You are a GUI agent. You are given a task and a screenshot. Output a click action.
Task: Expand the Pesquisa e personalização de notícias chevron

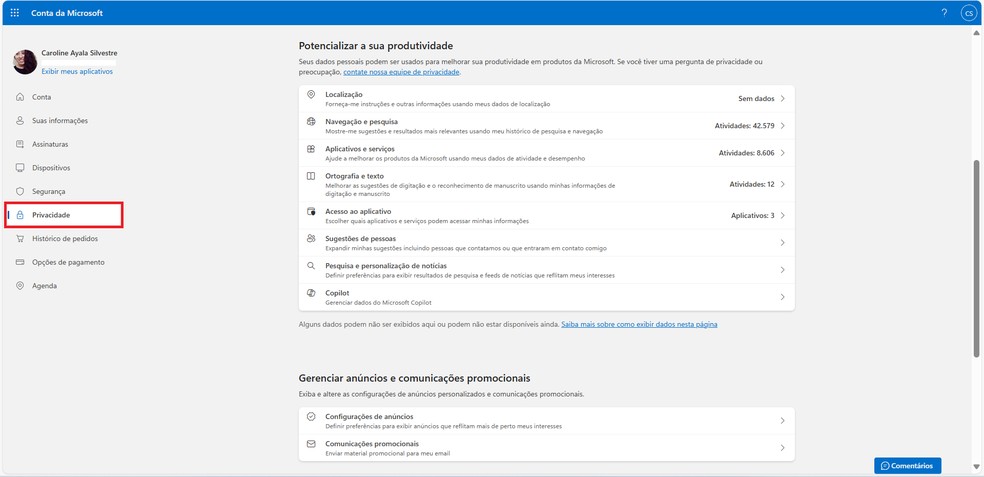[x=783, y=270]
